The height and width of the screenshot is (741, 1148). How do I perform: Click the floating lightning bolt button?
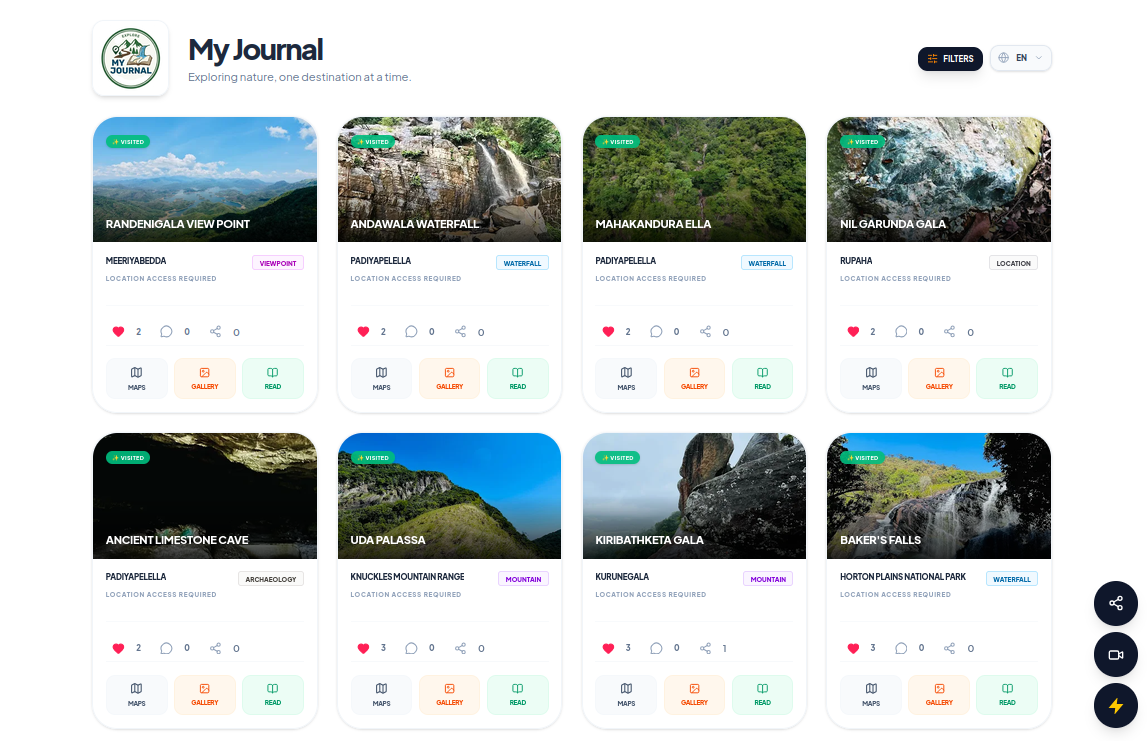click(x=1116, y=706)
